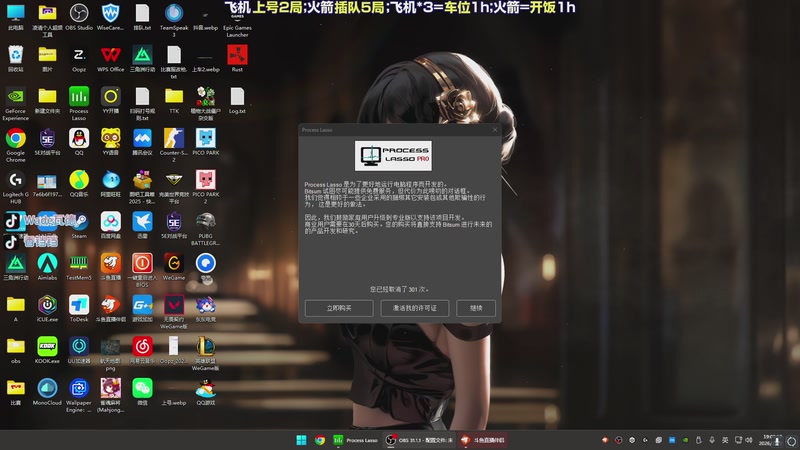Click the 英 input method indicator
This screenshot has height=450, width=800.
tap(725, 440)
